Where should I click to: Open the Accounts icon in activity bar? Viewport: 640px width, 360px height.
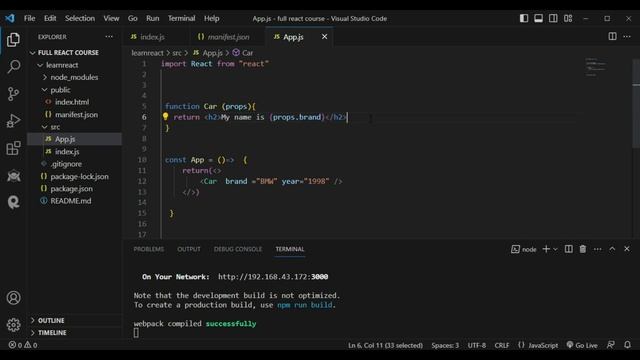coord(13,298)
